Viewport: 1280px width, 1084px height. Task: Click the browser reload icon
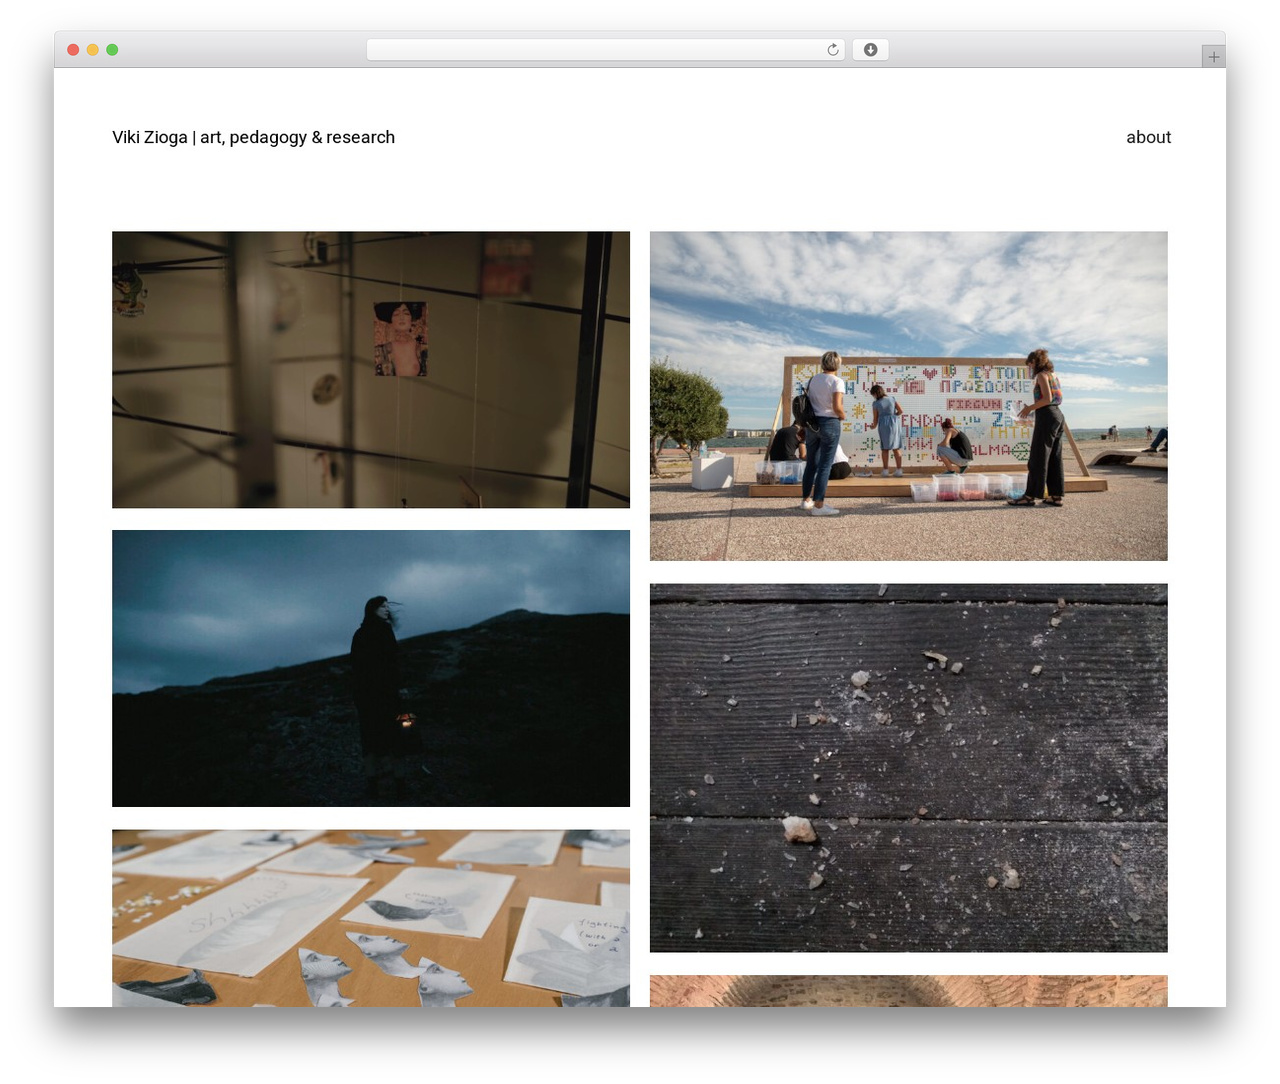[x=832, y=50]
